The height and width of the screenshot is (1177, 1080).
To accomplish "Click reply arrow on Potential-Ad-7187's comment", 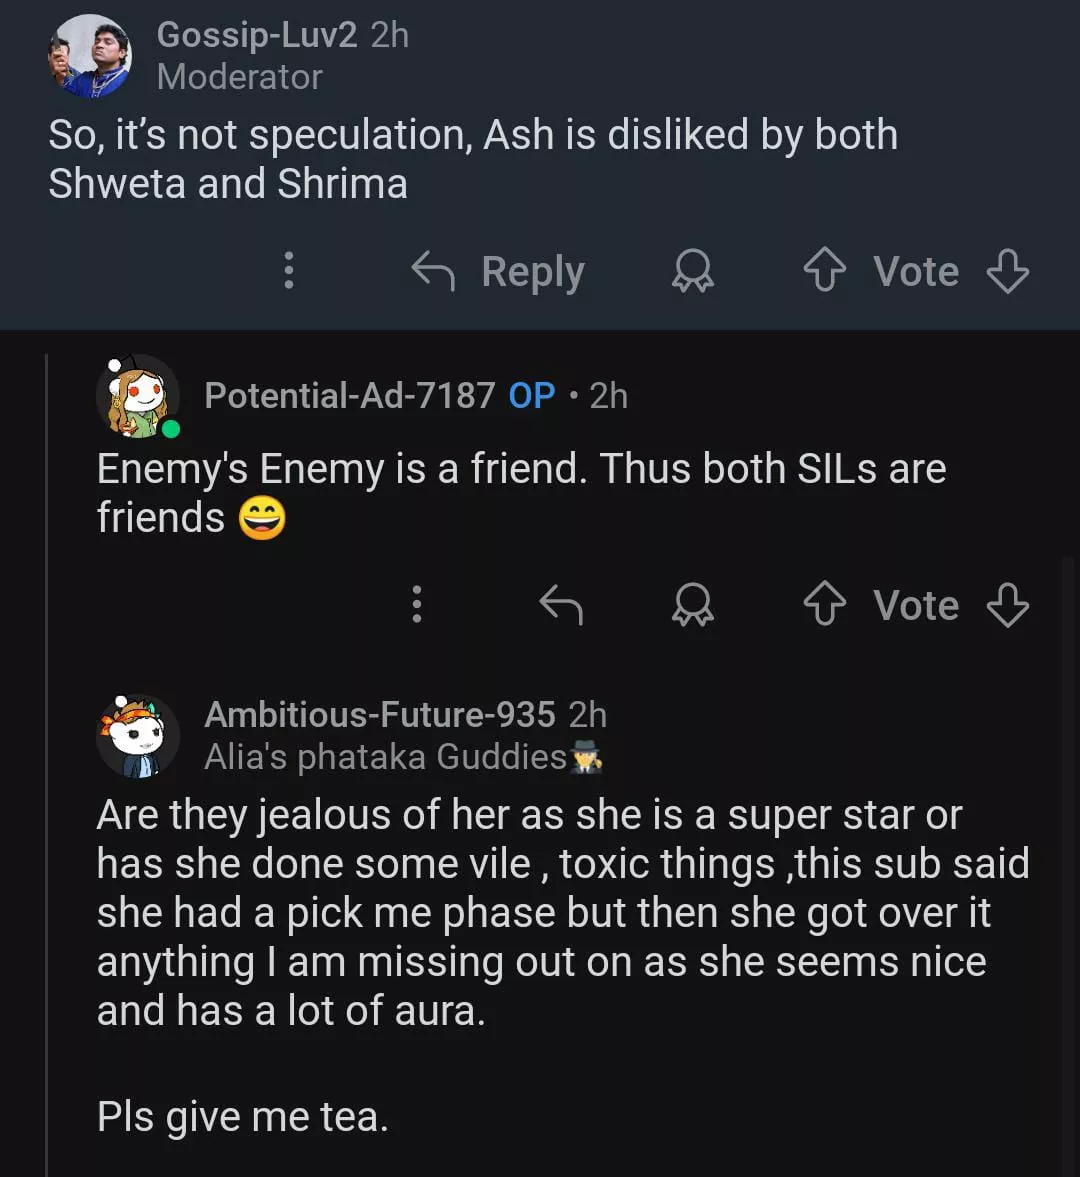I will [x=561, y=604].
